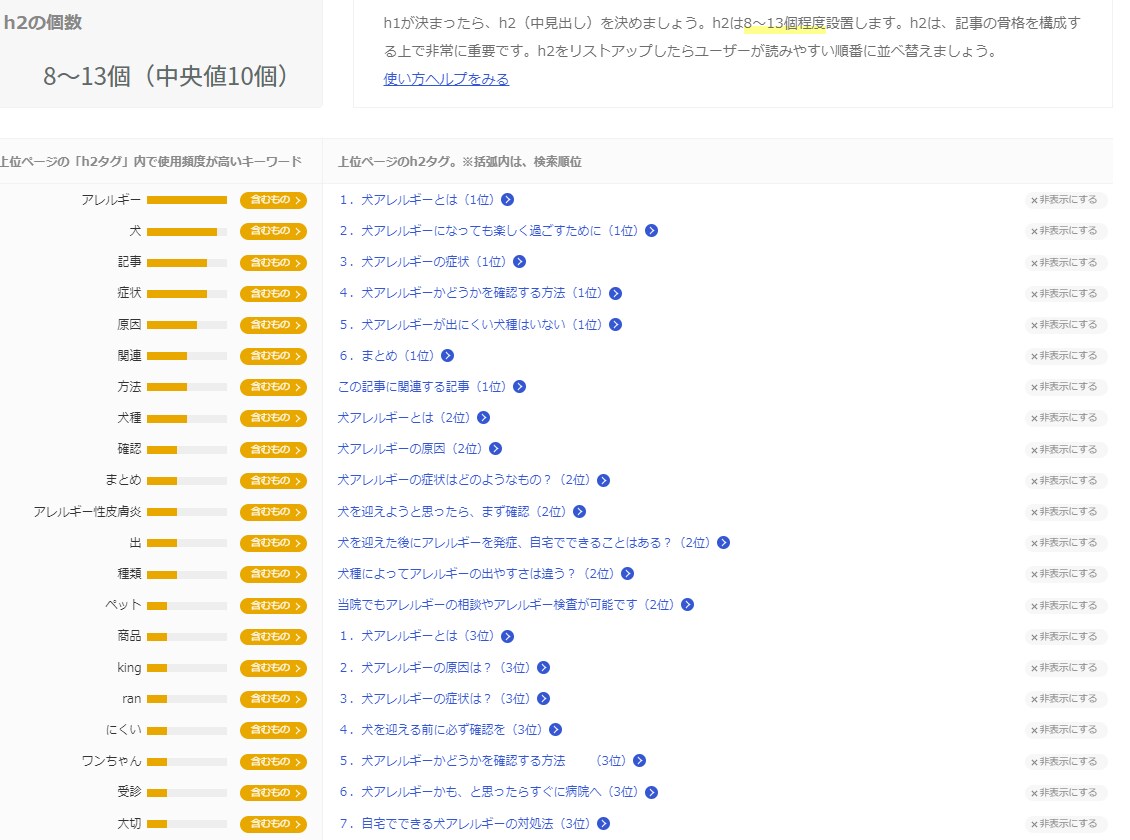This screenshot has height=840, width=1130.
Task: Click 含むもの button for 方法 keyword
Action: click(274, 387)
